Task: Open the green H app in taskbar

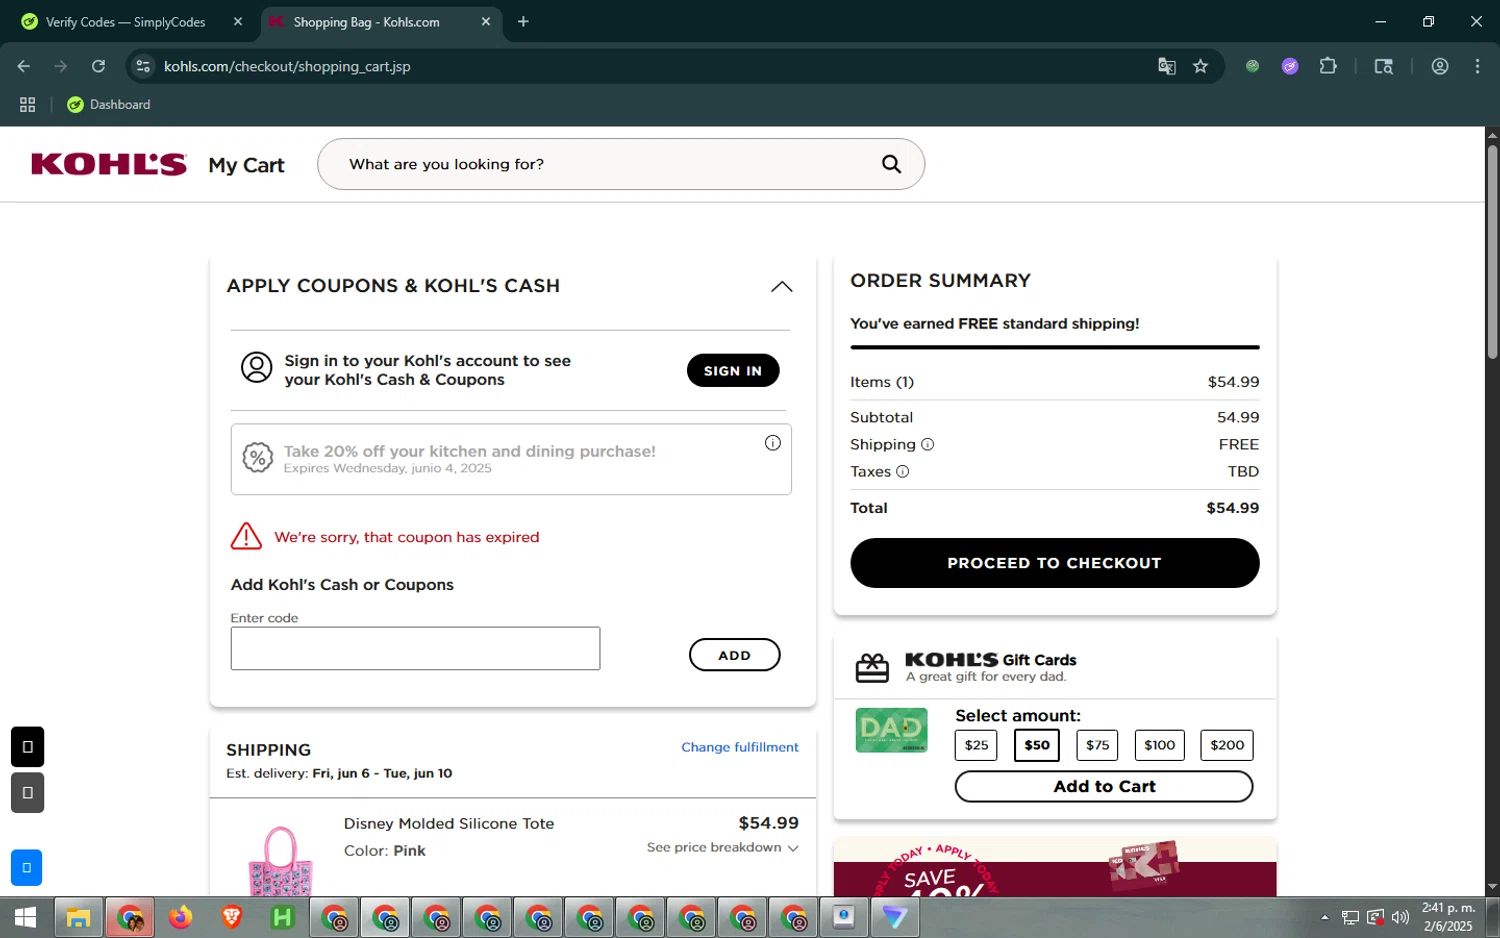Action: pos(283,917)
